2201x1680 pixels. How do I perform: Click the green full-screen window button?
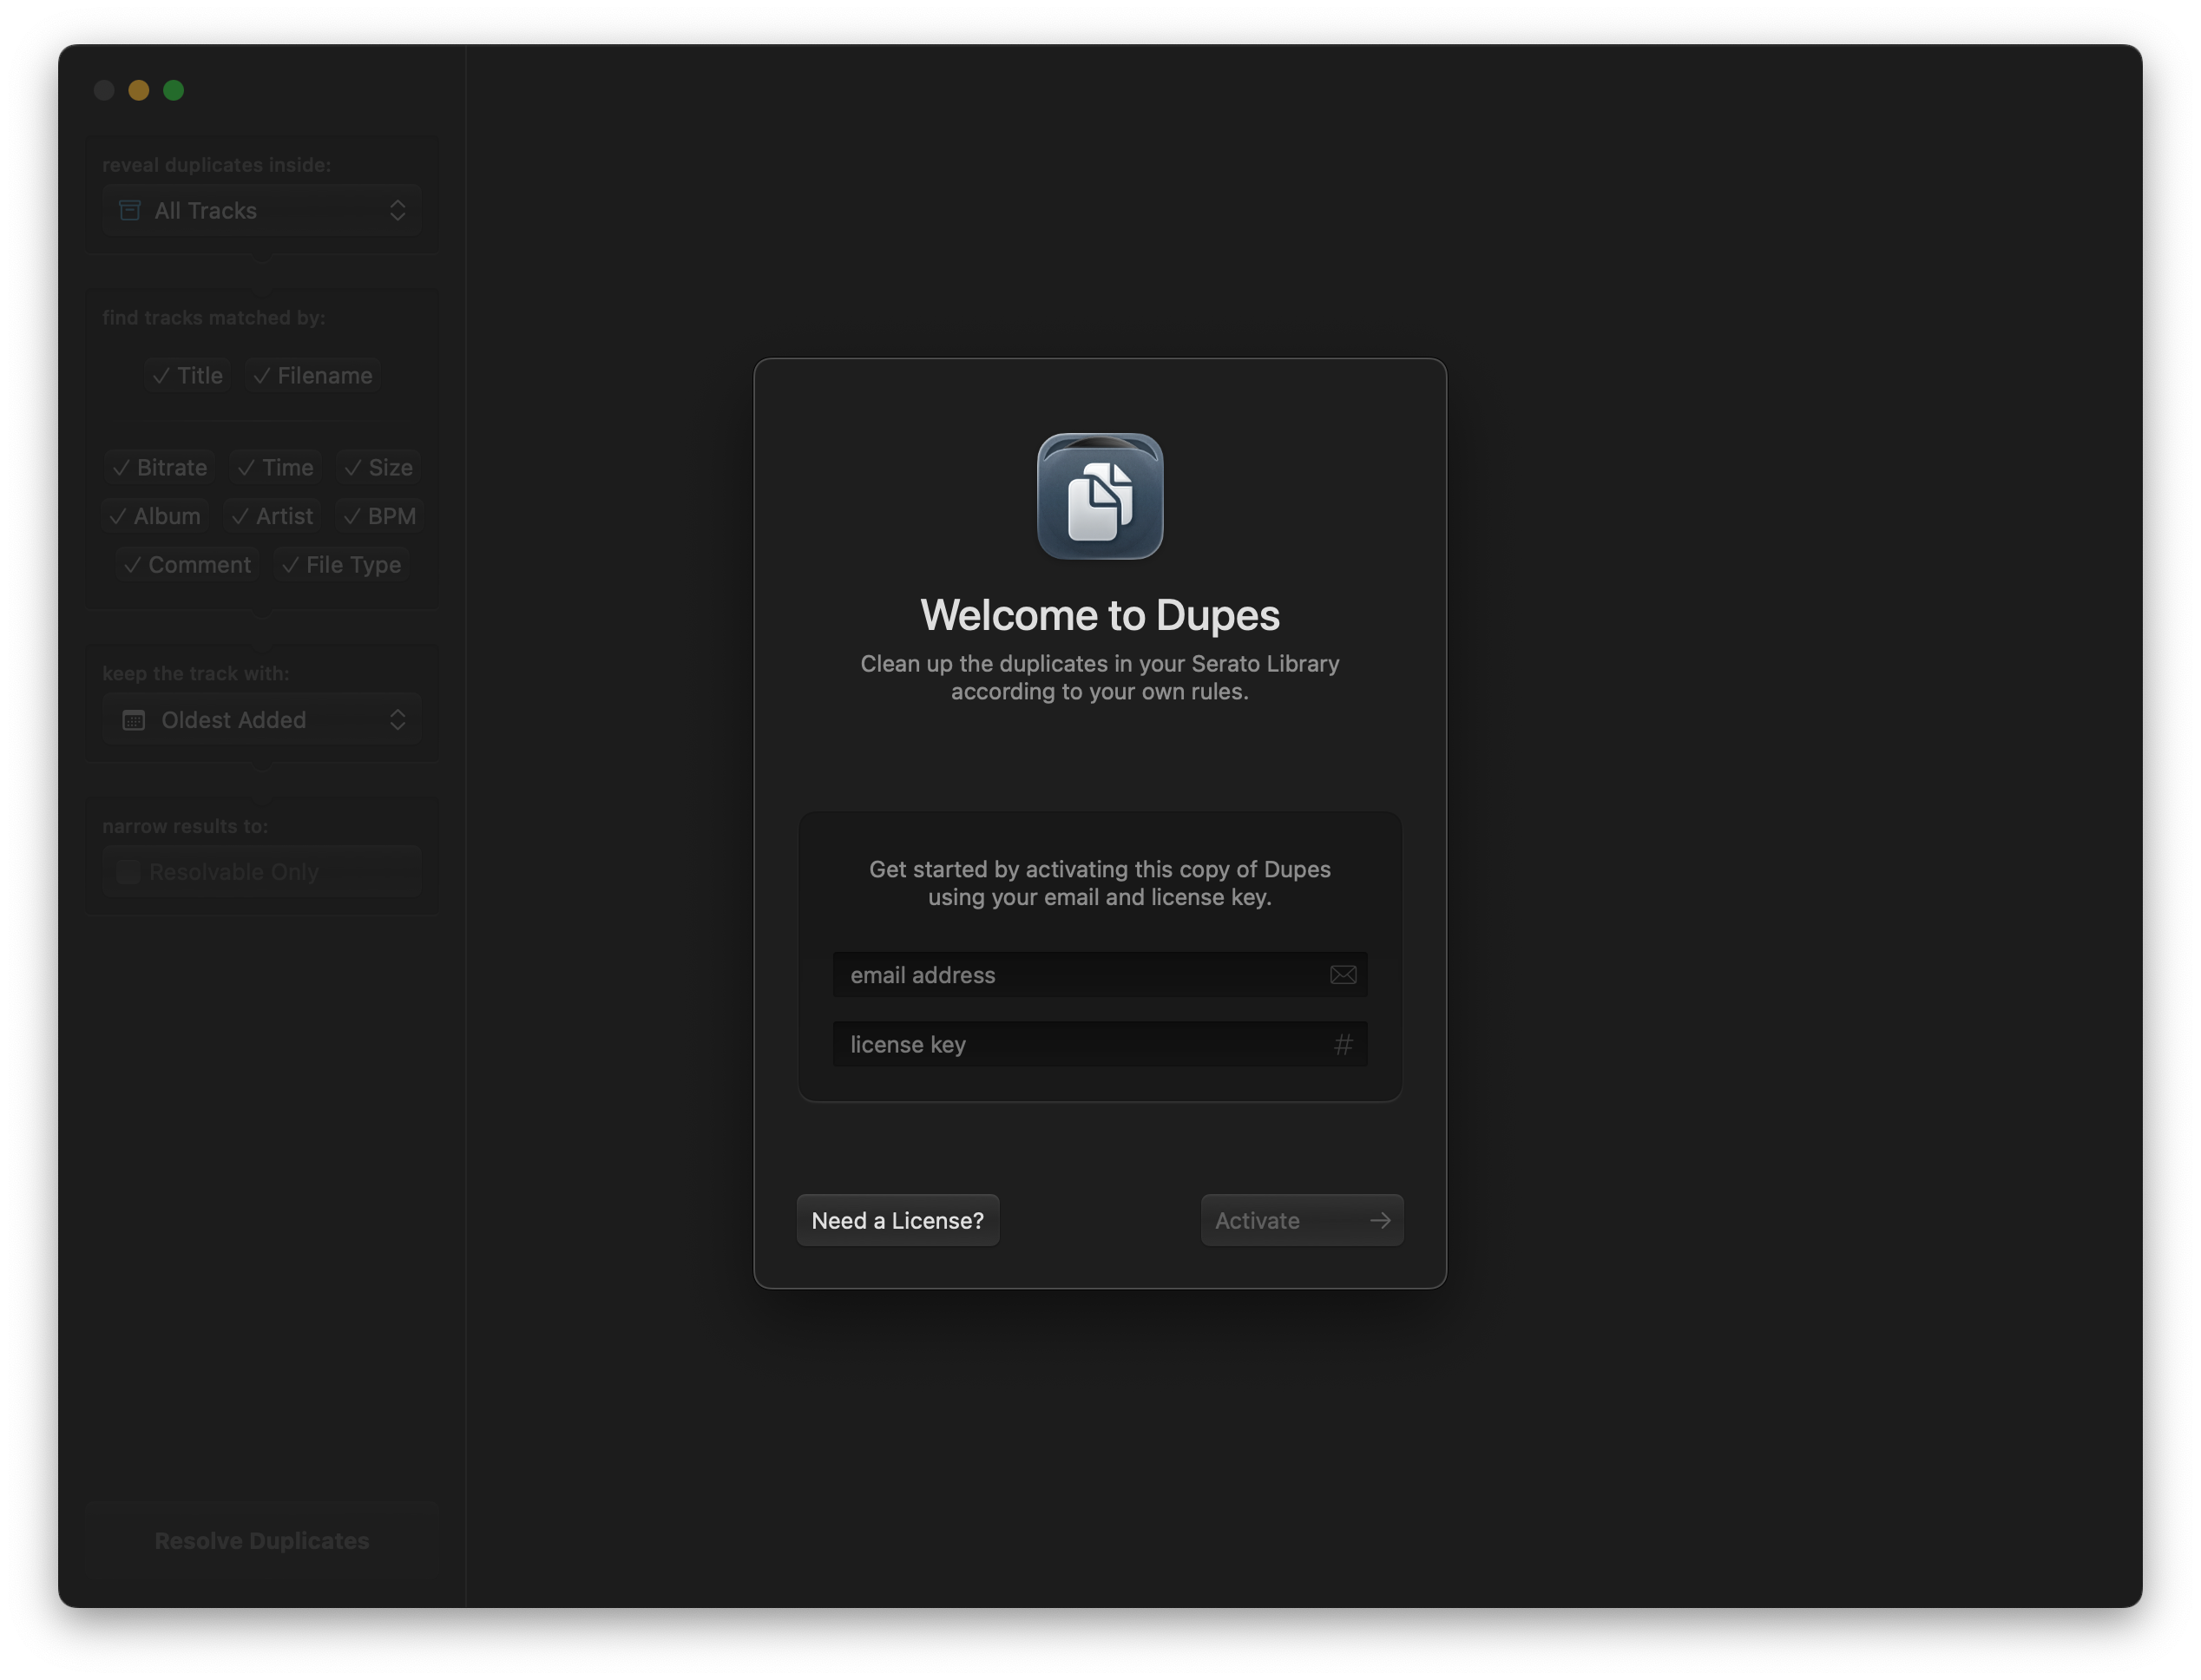tap(173, 90)
